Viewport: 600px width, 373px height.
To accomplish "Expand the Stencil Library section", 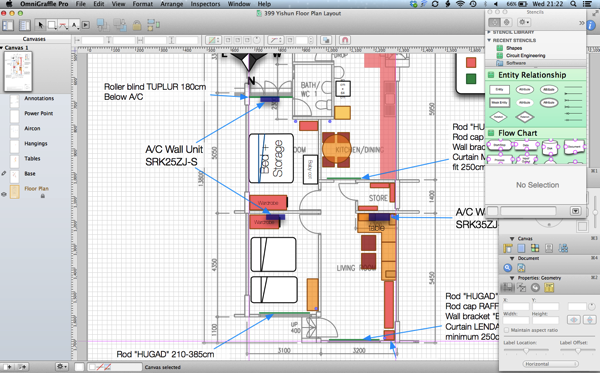I will tap(489, 32).
